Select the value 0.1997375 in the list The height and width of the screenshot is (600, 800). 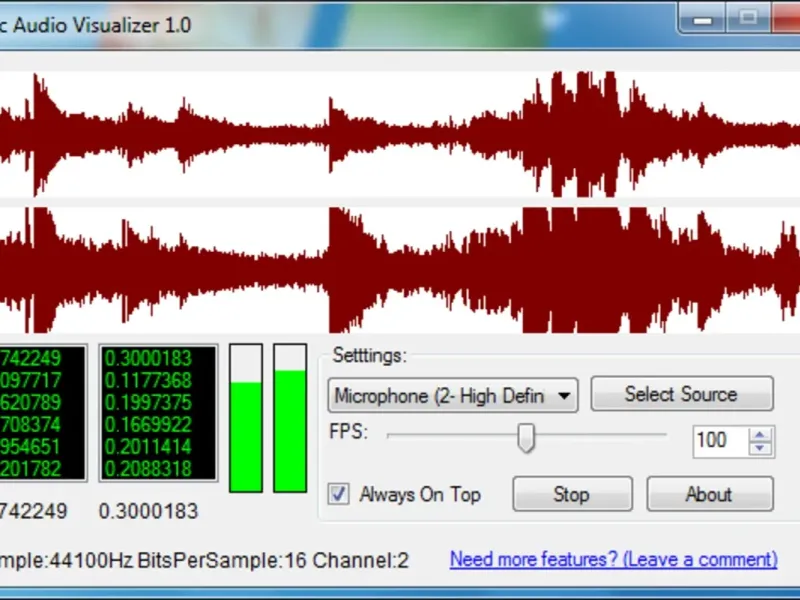pyautogui.click(x=148, y=403)
